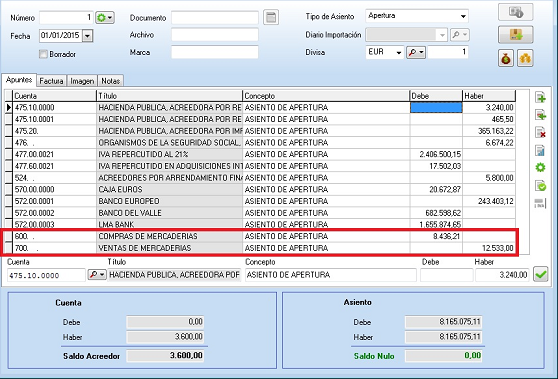Click the Asiento Debe total 8.165.075,11

click(443, 322)
